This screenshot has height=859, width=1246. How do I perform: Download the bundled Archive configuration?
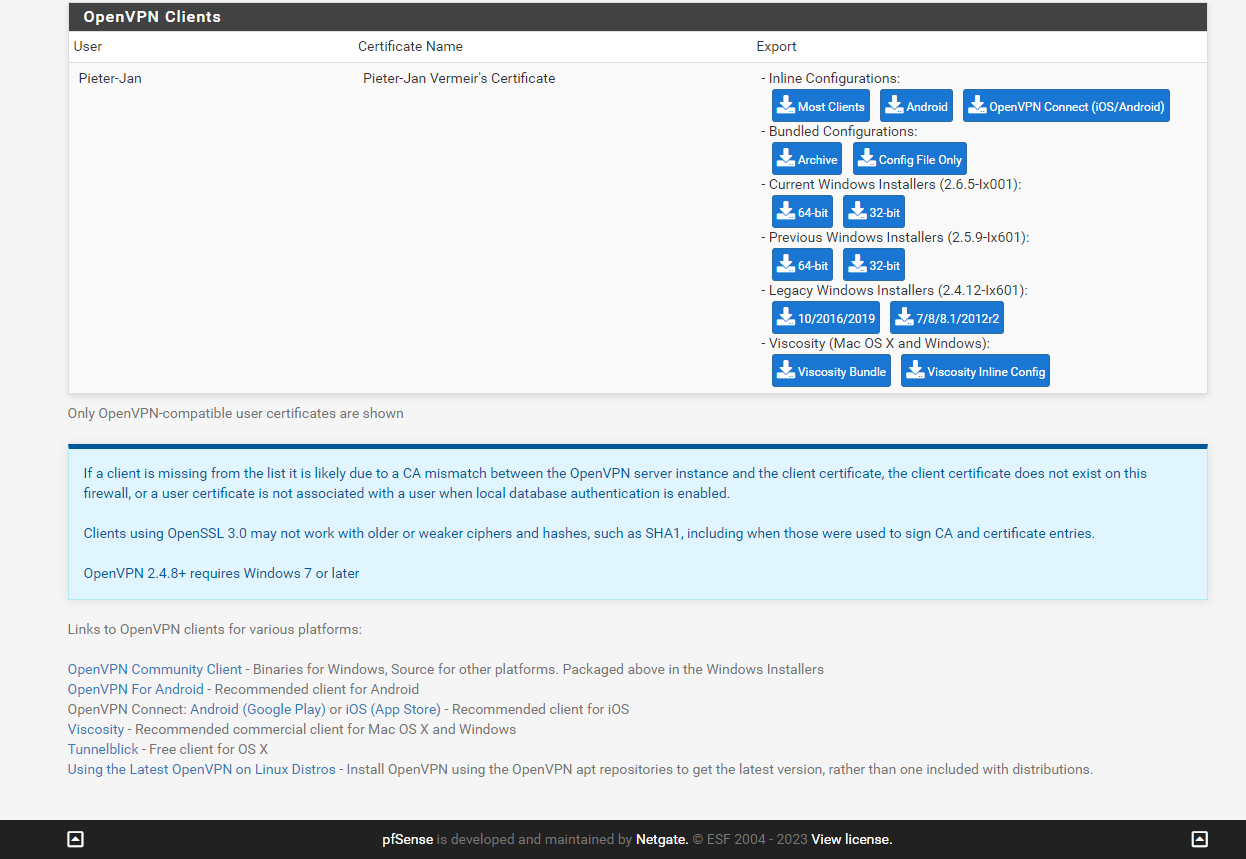(x=806, y=159)
